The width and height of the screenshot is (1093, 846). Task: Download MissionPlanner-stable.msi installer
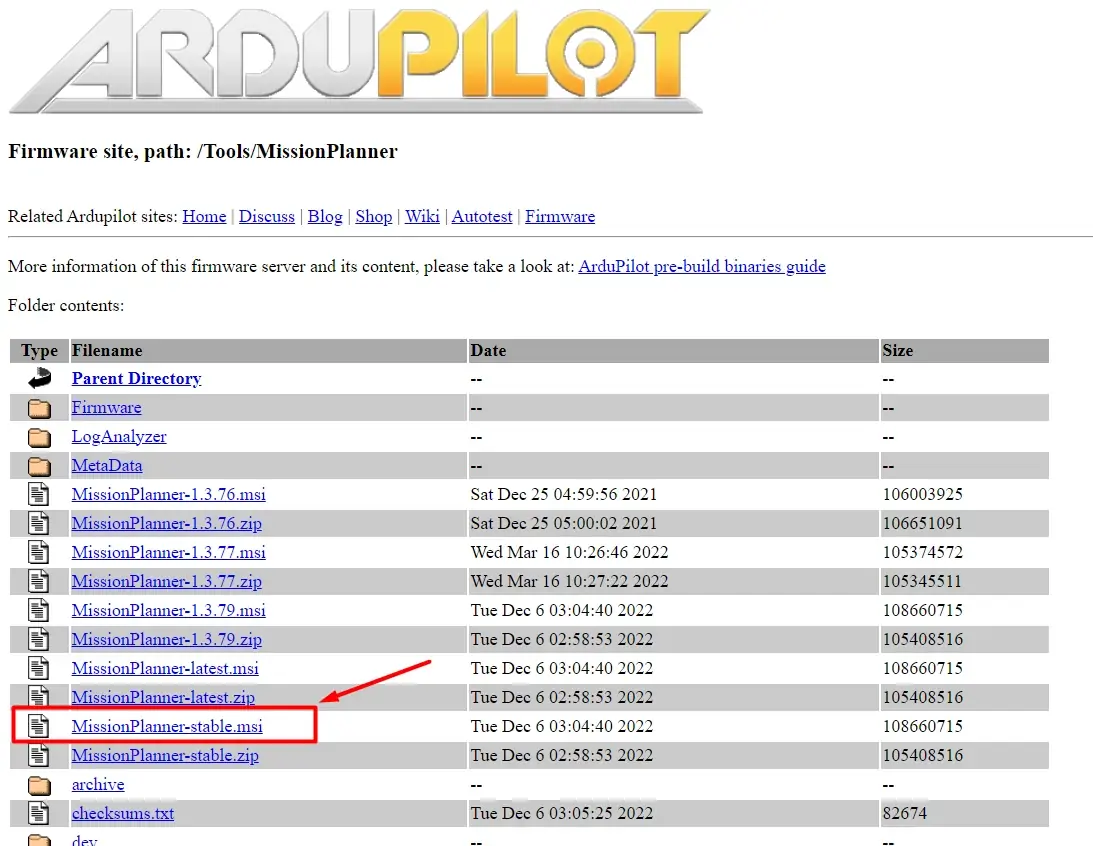(x=167, y=726)
